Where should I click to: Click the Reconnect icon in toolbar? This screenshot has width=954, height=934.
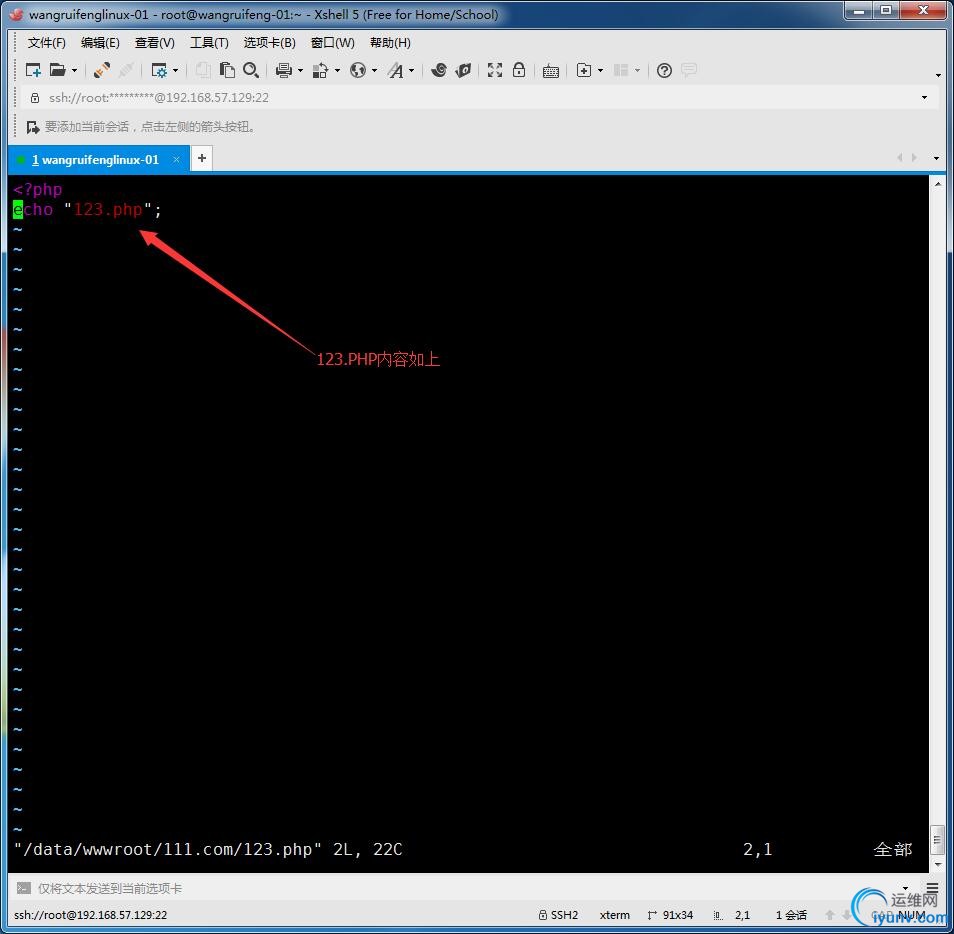coord(102,70)
